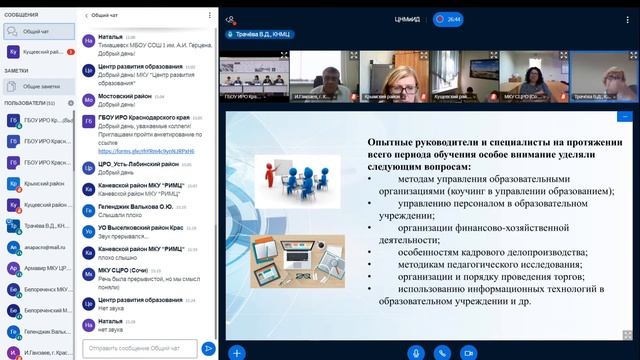Select Белореченск МКУ user

[x=39, y=290]
